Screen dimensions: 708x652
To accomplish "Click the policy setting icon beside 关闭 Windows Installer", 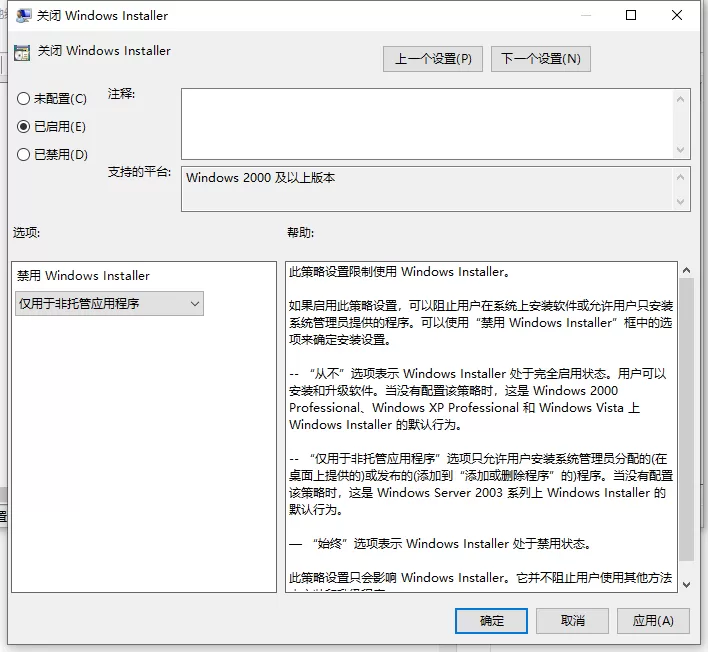I will [x=22, y=52].
